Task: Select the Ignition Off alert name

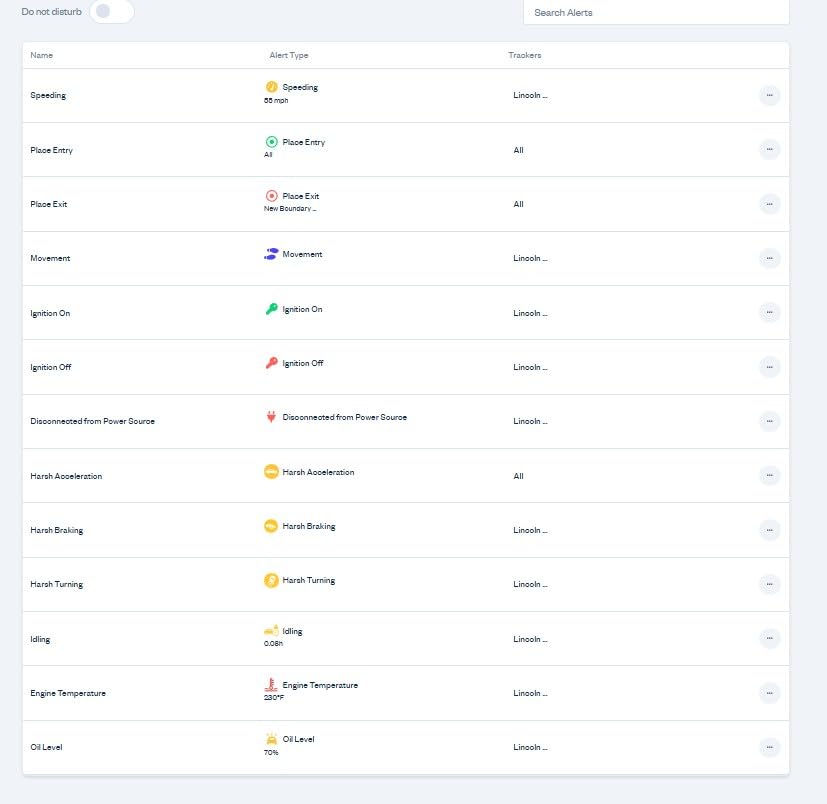Action: pyautogui.click(x=51, y=367)
